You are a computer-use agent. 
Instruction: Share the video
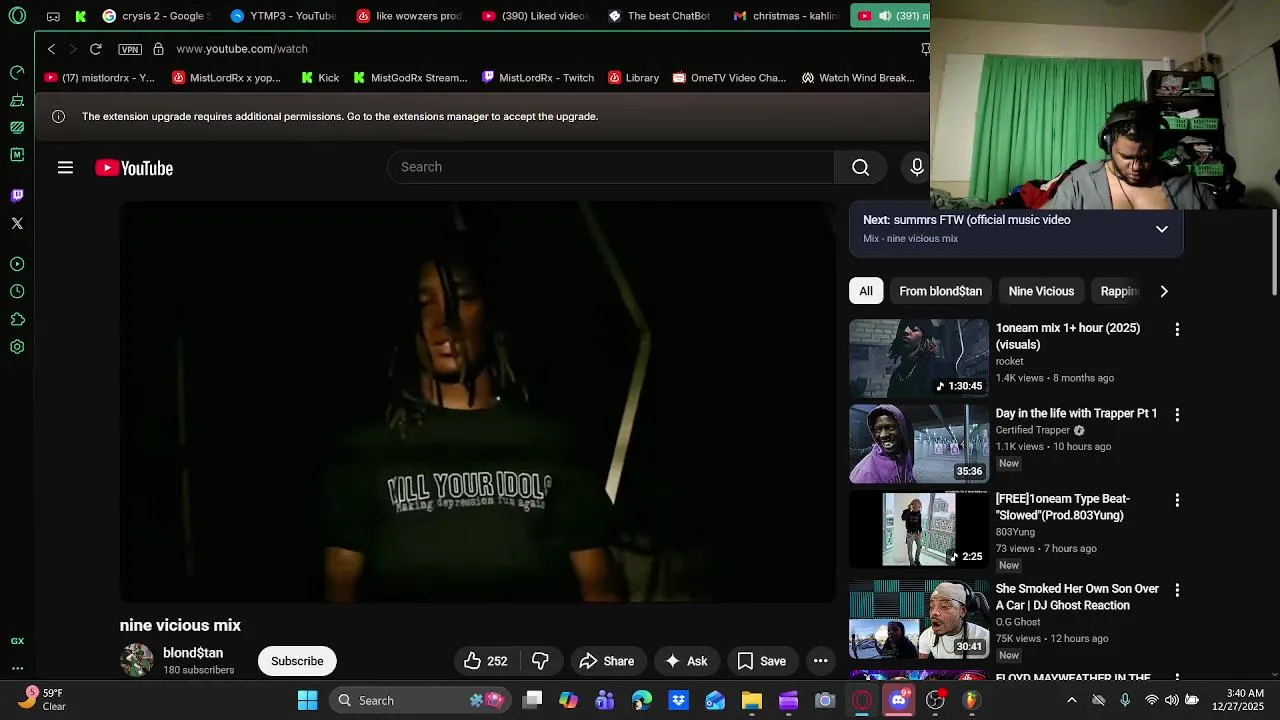click(606, 661)
